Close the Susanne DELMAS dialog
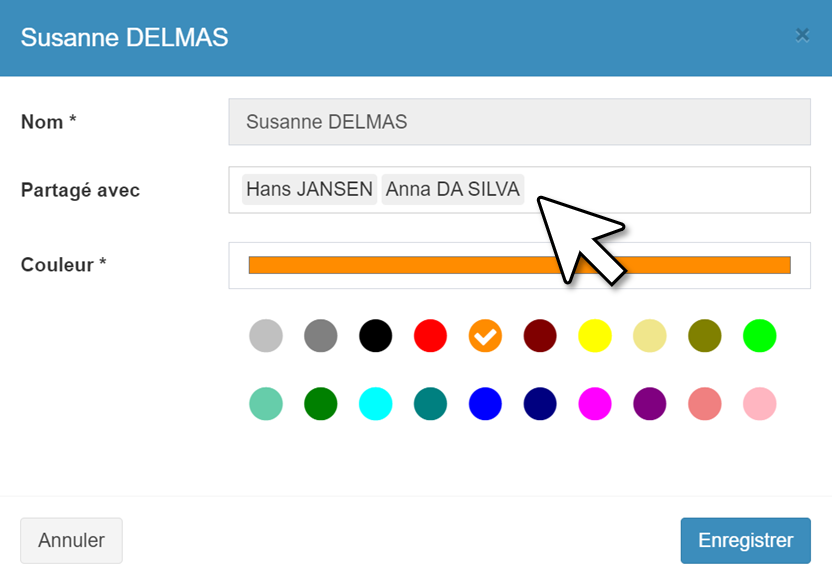This screenshot has width=832, height=584. click(x=802, y=36)
